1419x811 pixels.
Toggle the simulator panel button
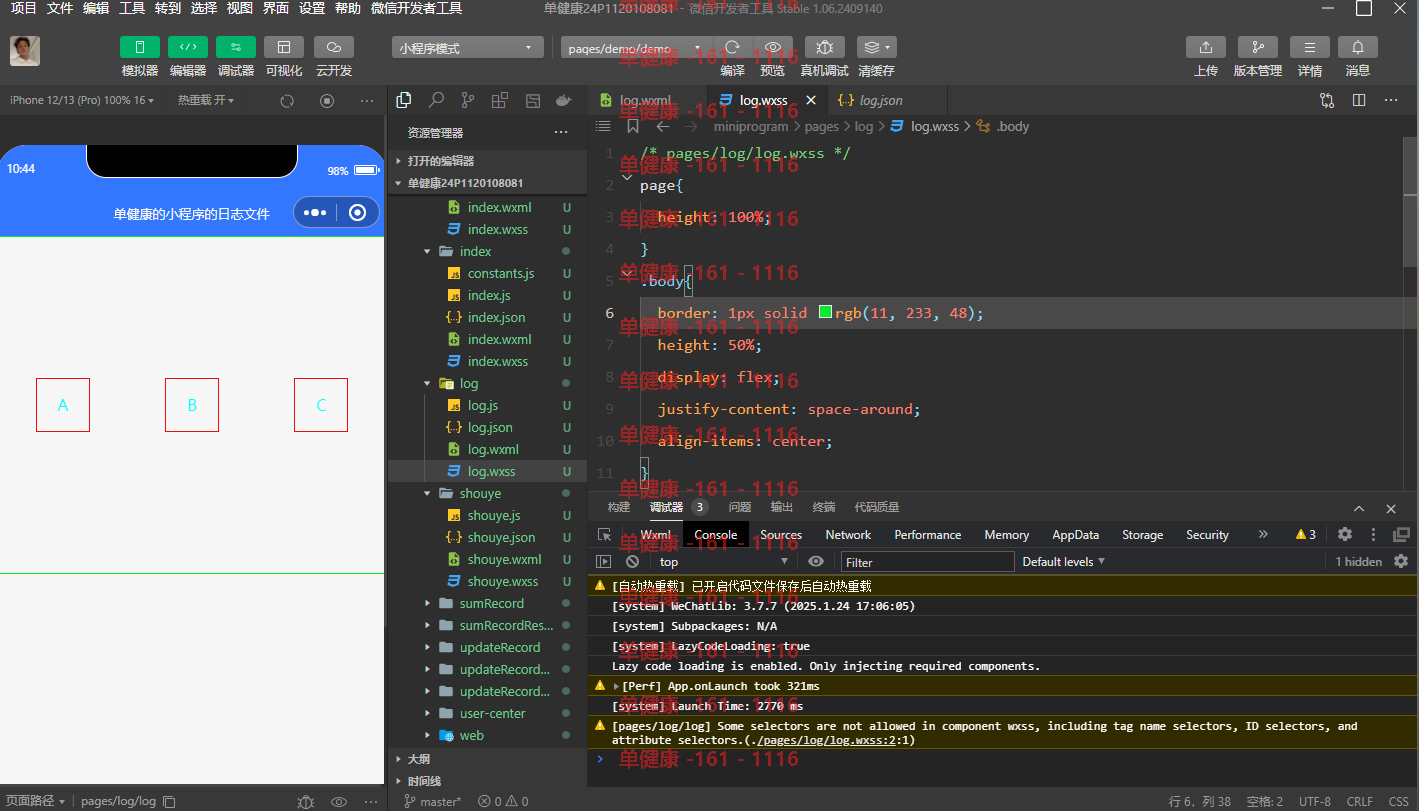(140, 47)
